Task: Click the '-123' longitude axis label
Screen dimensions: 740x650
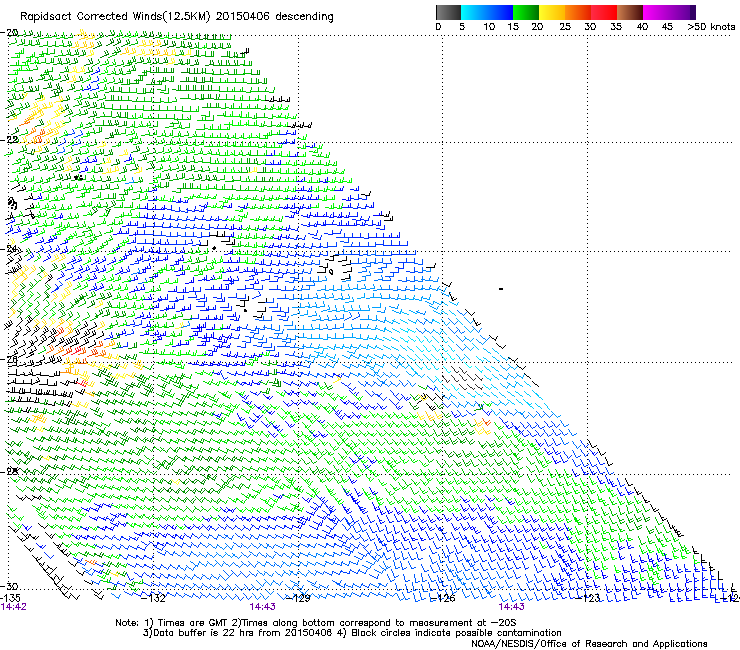Action: [x=589, y=598]
